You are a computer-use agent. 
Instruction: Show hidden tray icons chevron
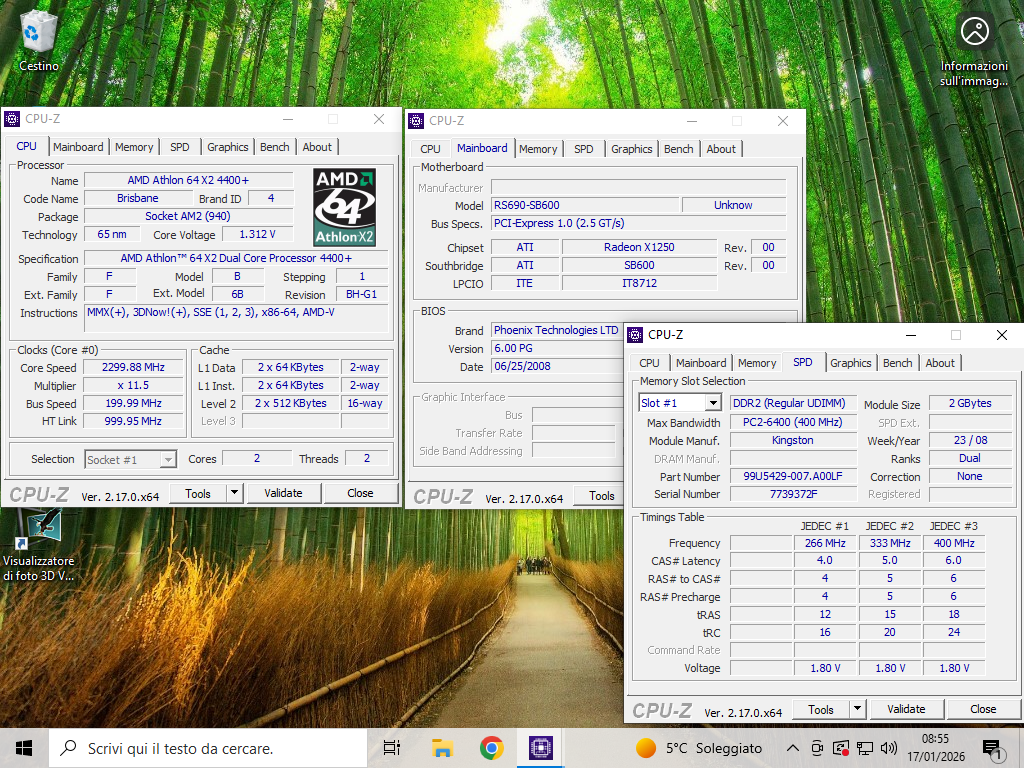point(792,748)
